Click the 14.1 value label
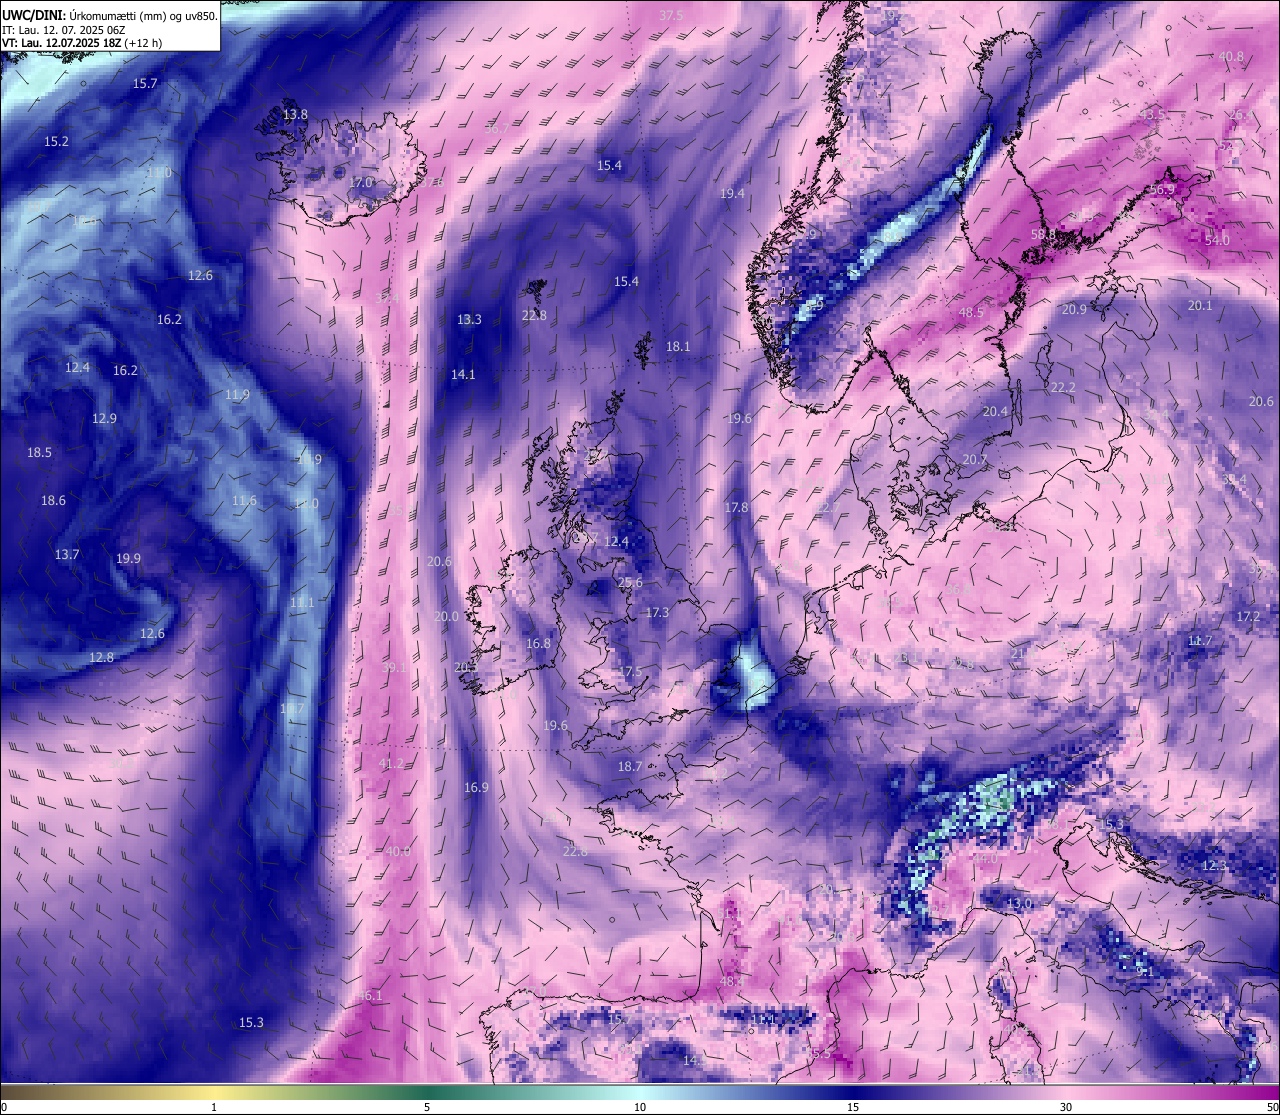 [463, 375]
